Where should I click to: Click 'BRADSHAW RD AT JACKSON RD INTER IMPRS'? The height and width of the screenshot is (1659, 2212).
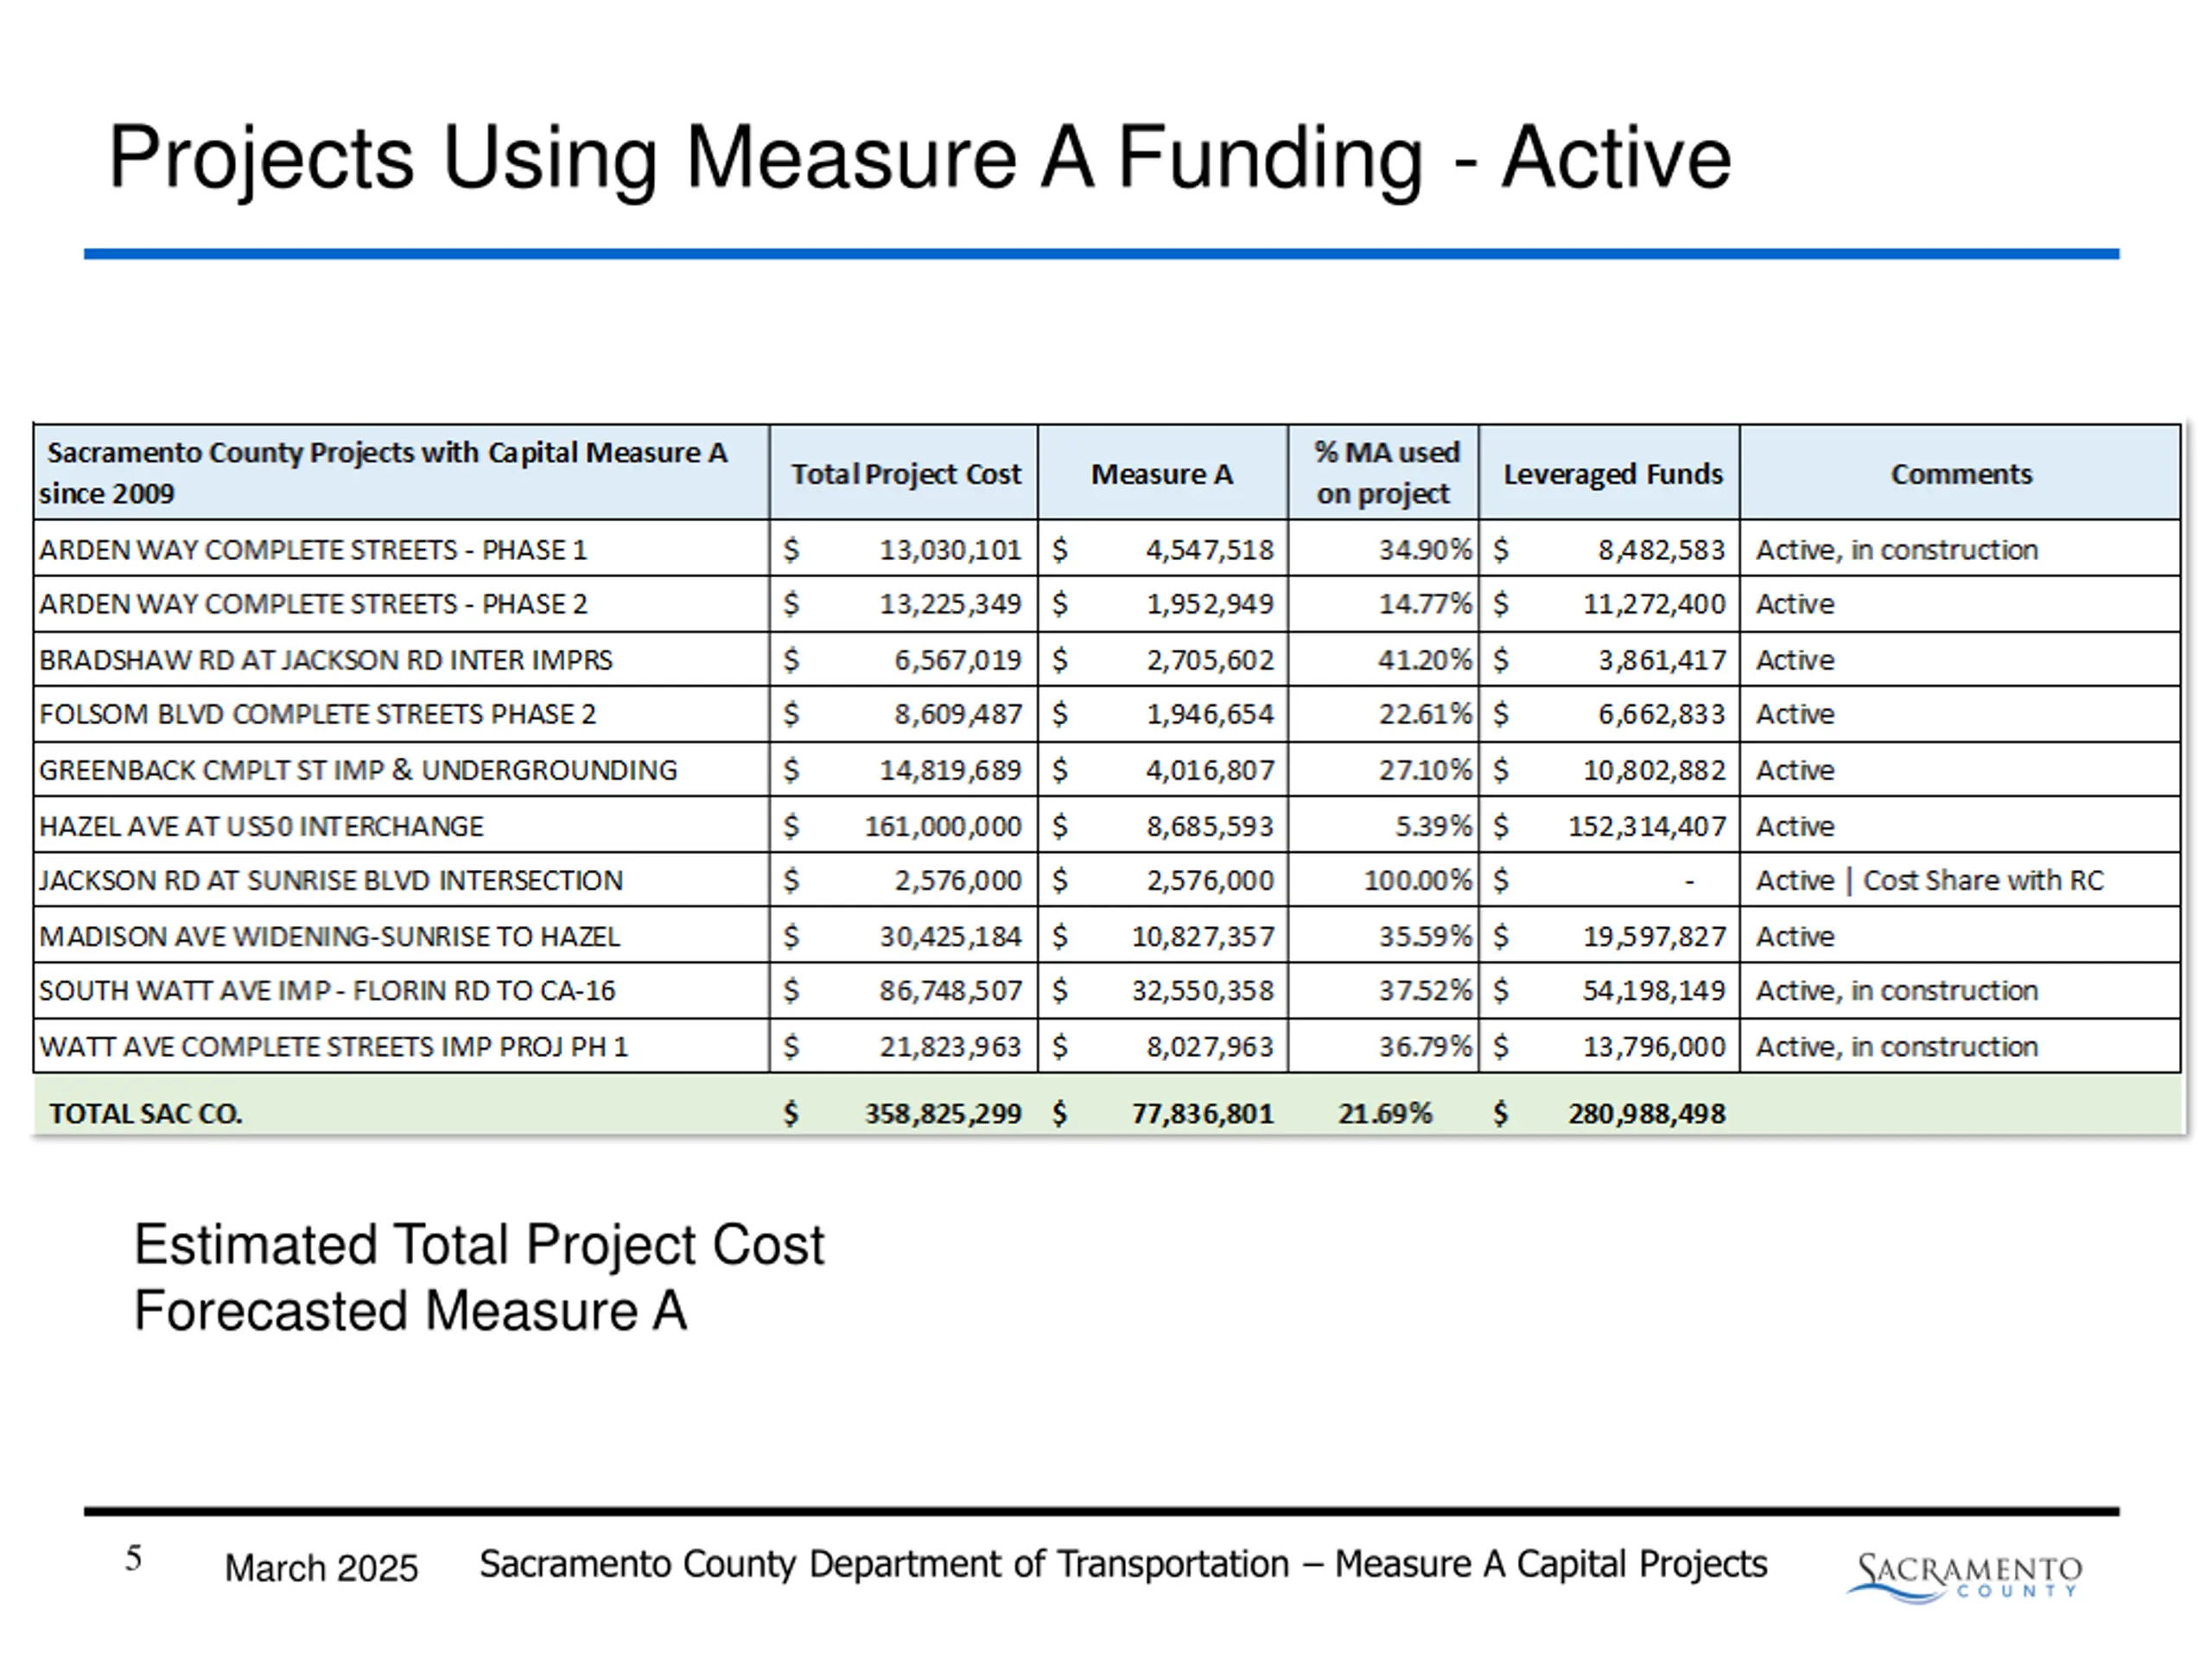325,660
